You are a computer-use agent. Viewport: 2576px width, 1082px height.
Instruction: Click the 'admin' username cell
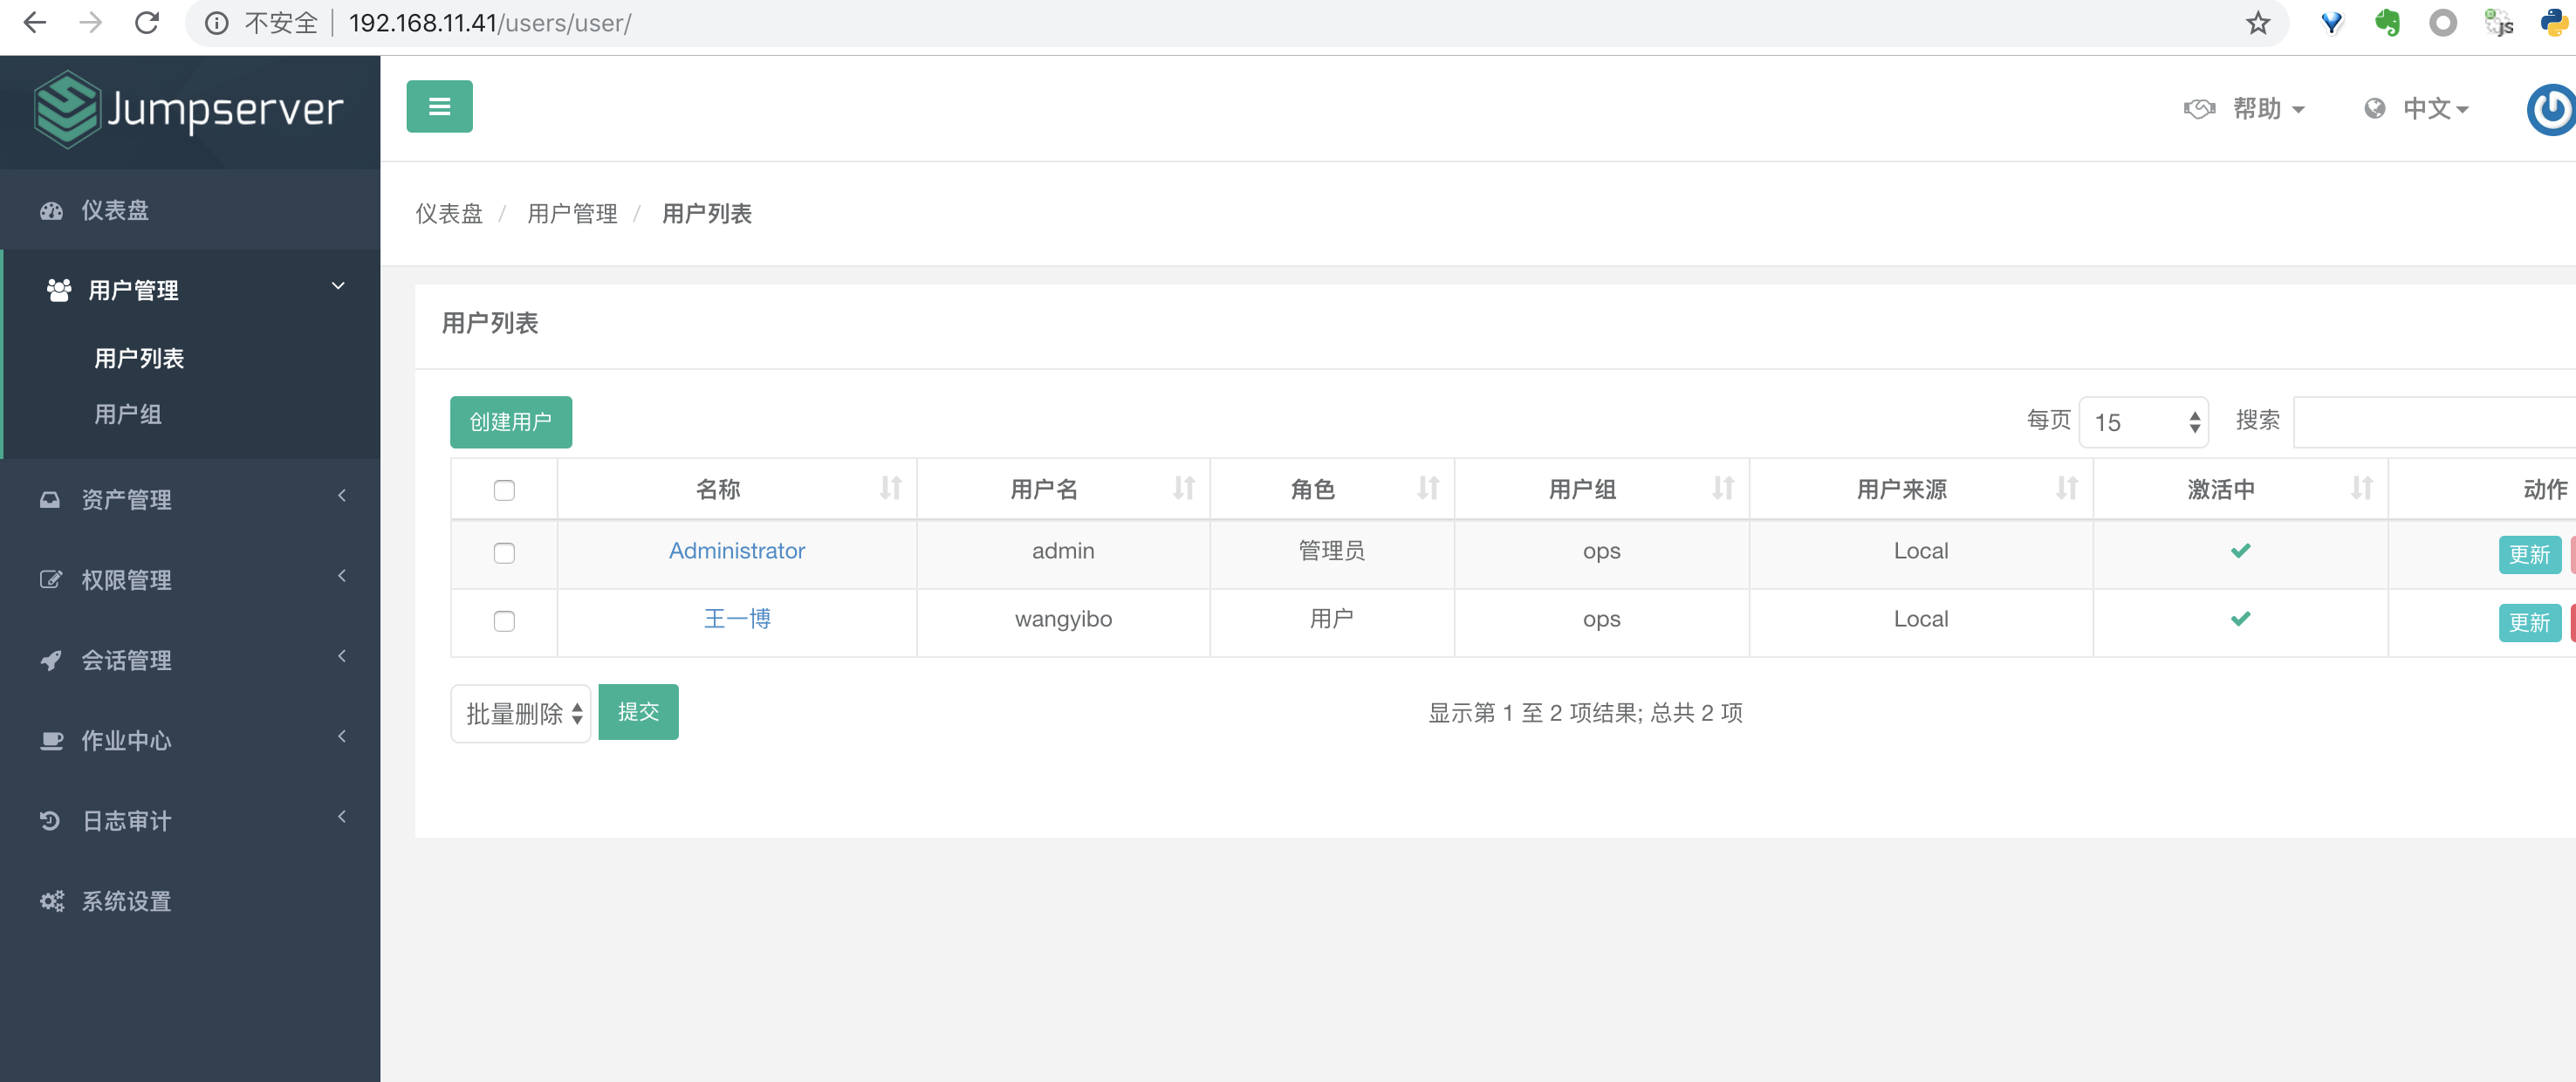(1063, 551)
